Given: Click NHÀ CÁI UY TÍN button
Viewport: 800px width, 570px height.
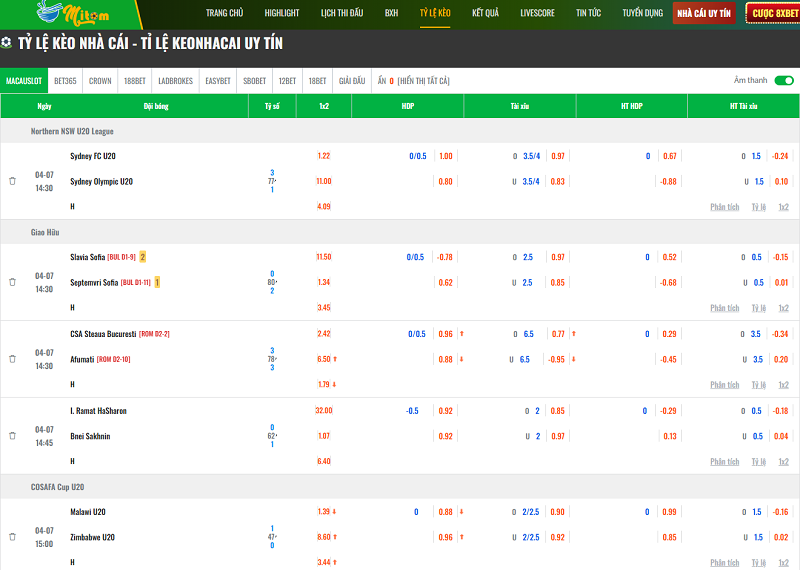Looking at the screenshot, I should click(704, 13).
